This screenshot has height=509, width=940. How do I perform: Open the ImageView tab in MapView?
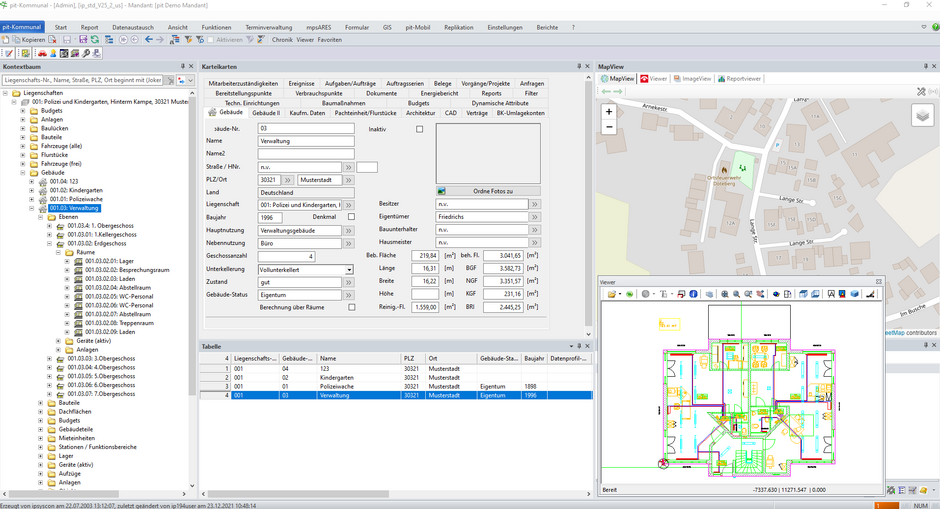tap(692, 78)
